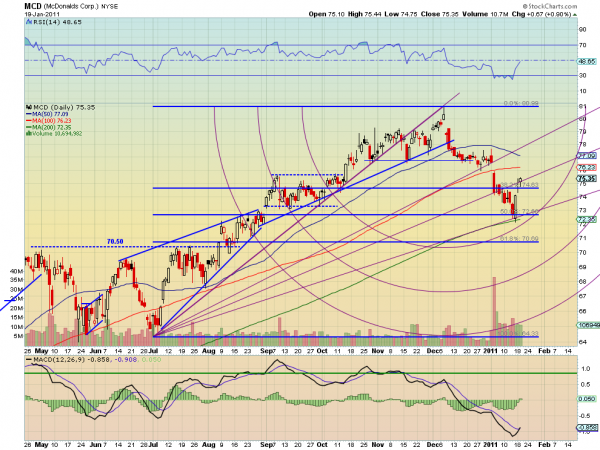Screen dimensions: 600x450
Task: Click the 100.0% Fibonacci level label
Action: [x=519, y=333]
